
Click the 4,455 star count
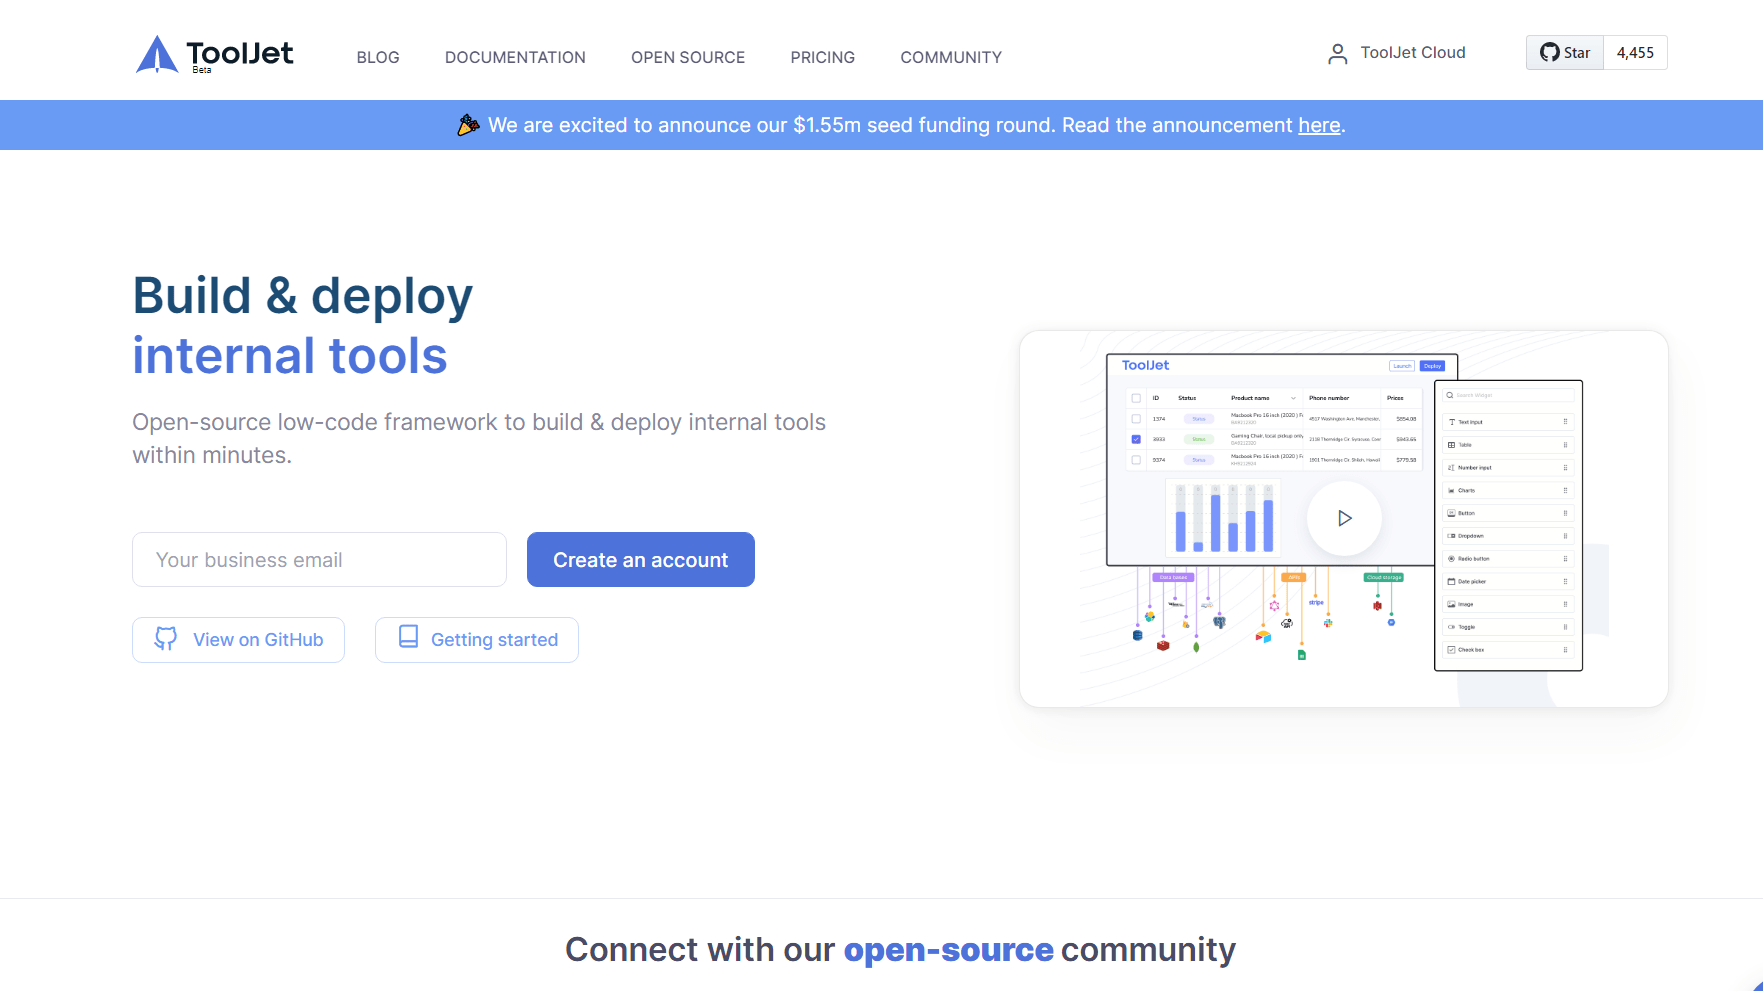pyautogui.click(x=1635, y=53)
